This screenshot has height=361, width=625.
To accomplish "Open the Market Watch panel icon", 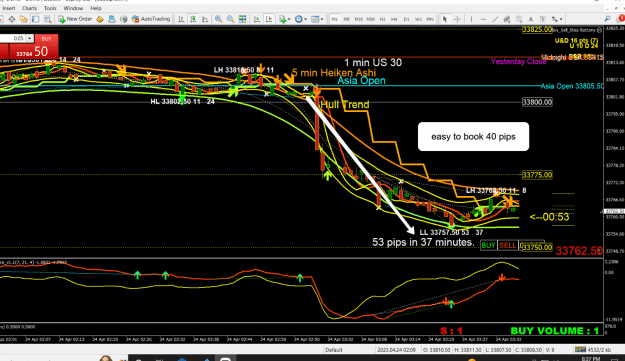I will click(1, 19).
